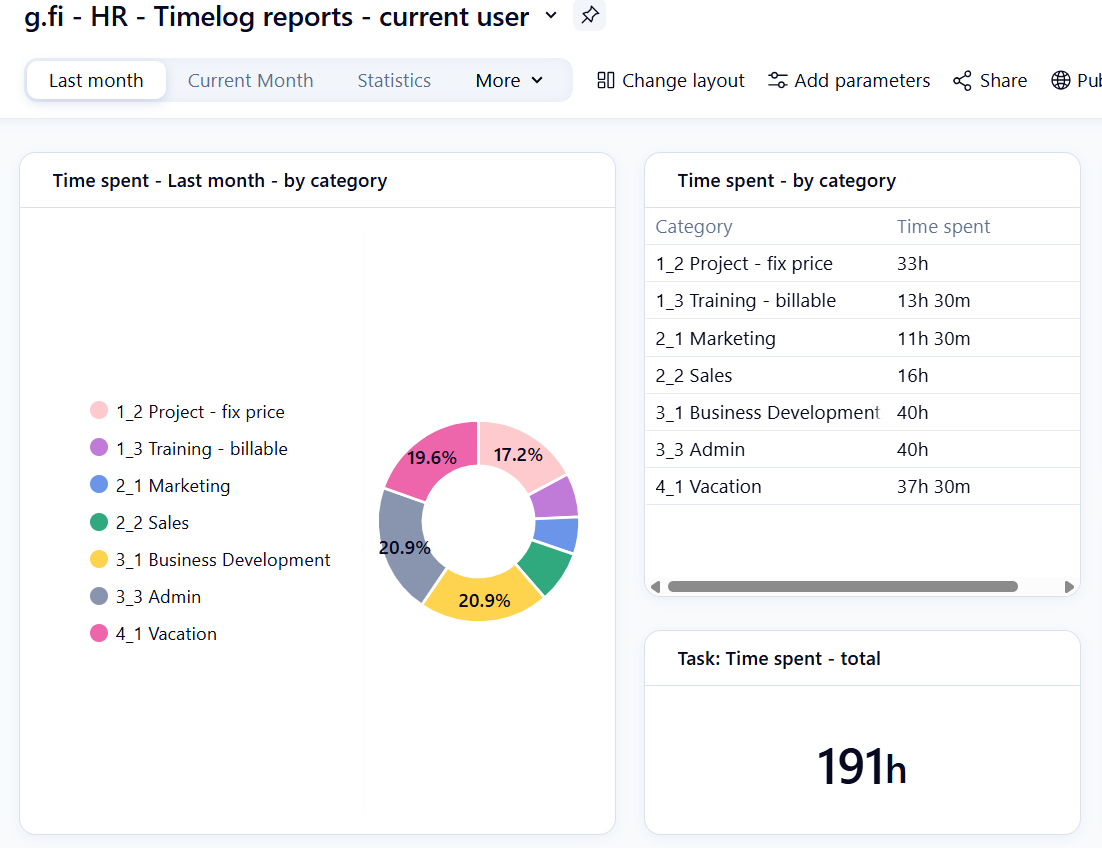The width and height of the screenshot is (1102, 848).
Task: Click the yellow Business Development donut segment
Action: click(x=480, y=596)
